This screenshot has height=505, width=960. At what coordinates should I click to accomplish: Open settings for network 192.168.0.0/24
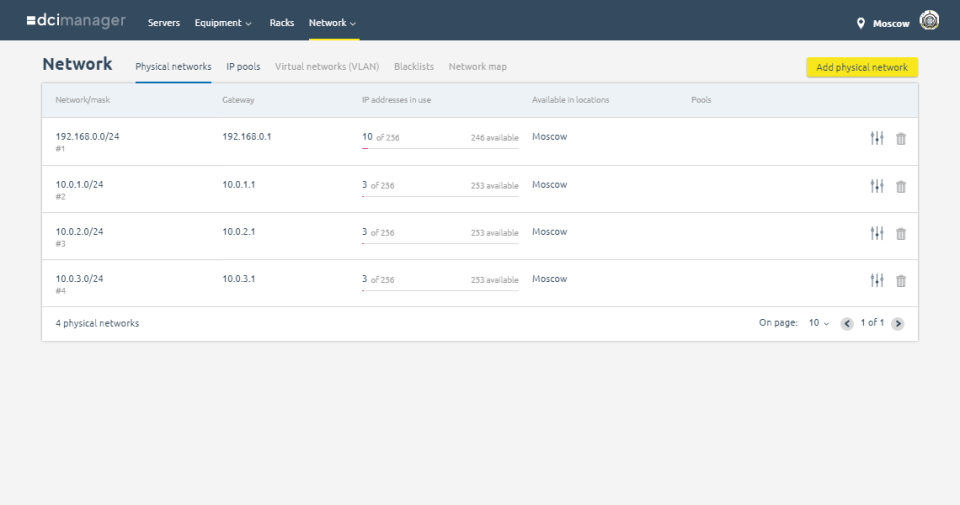tap(877, 138)
